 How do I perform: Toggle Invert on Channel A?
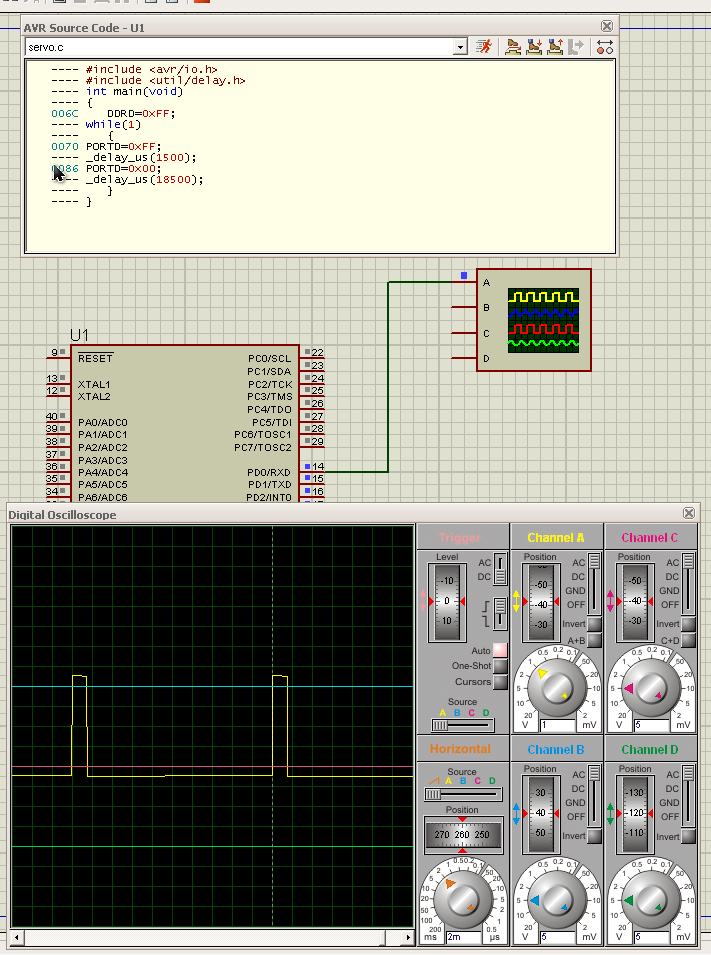pos(594,624)
